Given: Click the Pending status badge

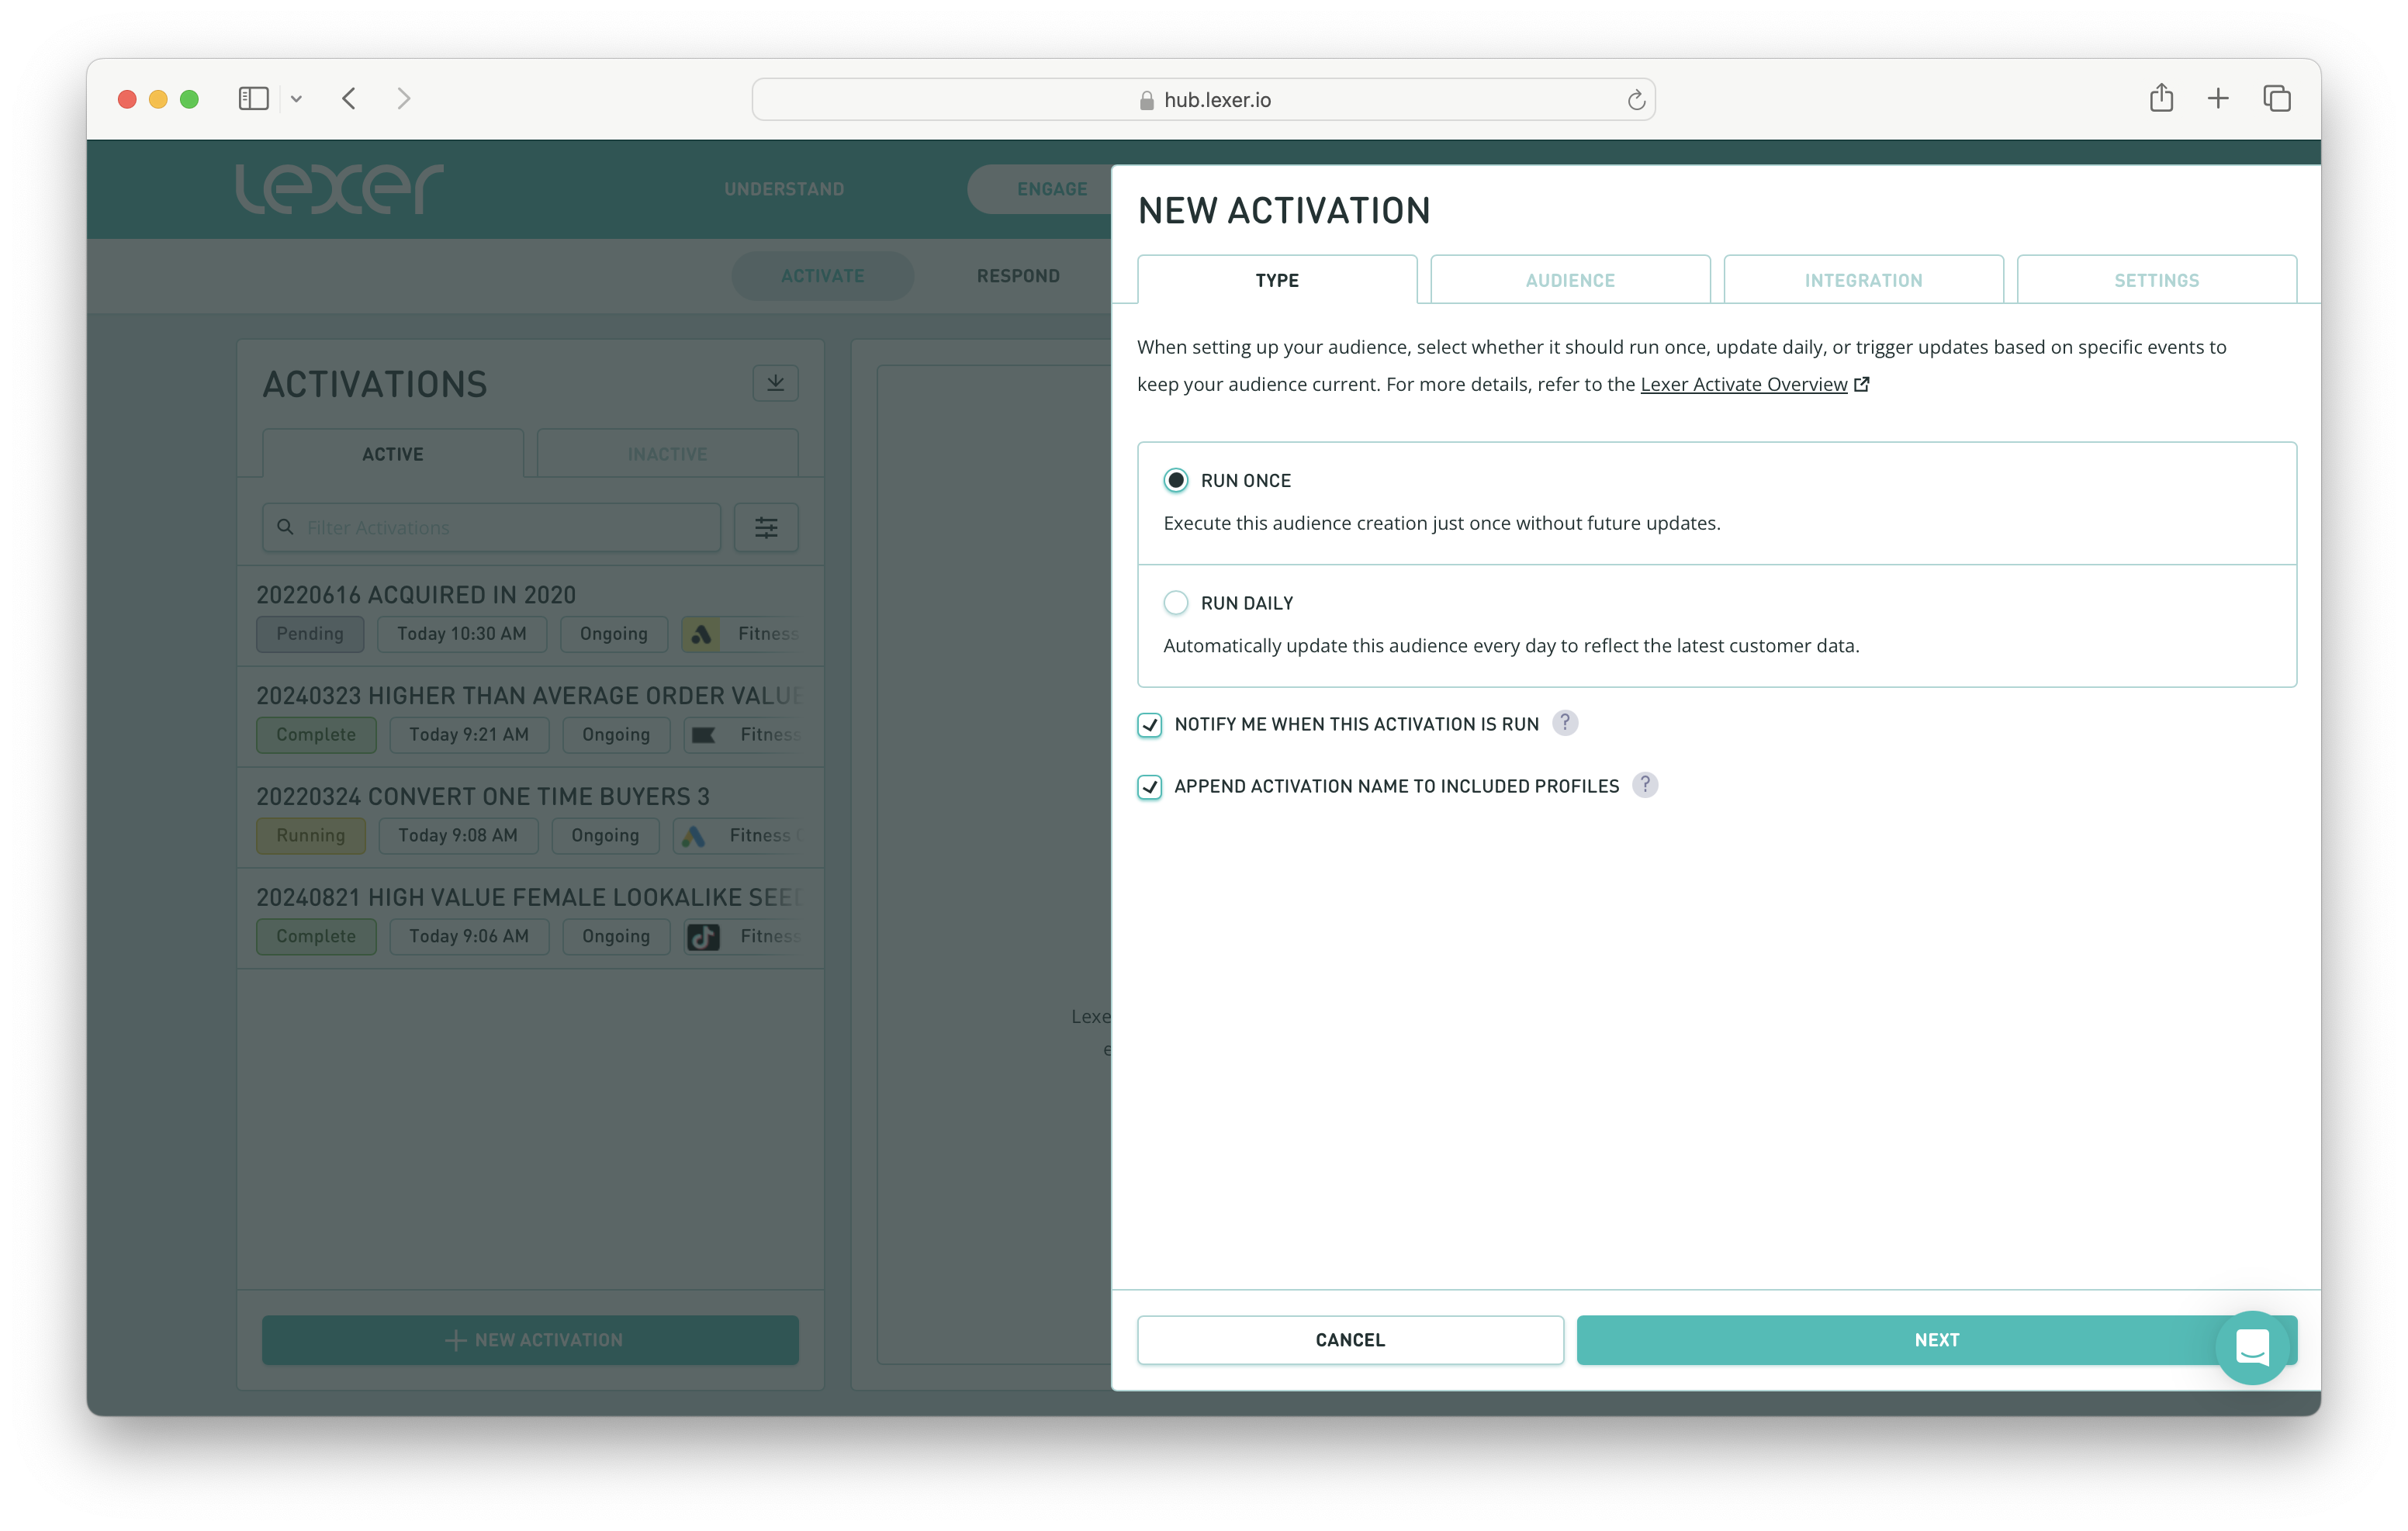Looking at the screenshot, I should 310,634.
